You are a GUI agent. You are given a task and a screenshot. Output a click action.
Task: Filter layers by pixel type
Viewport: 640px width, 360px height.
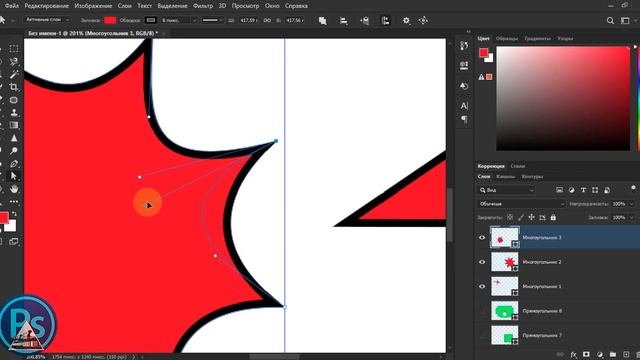click(559, 190)
